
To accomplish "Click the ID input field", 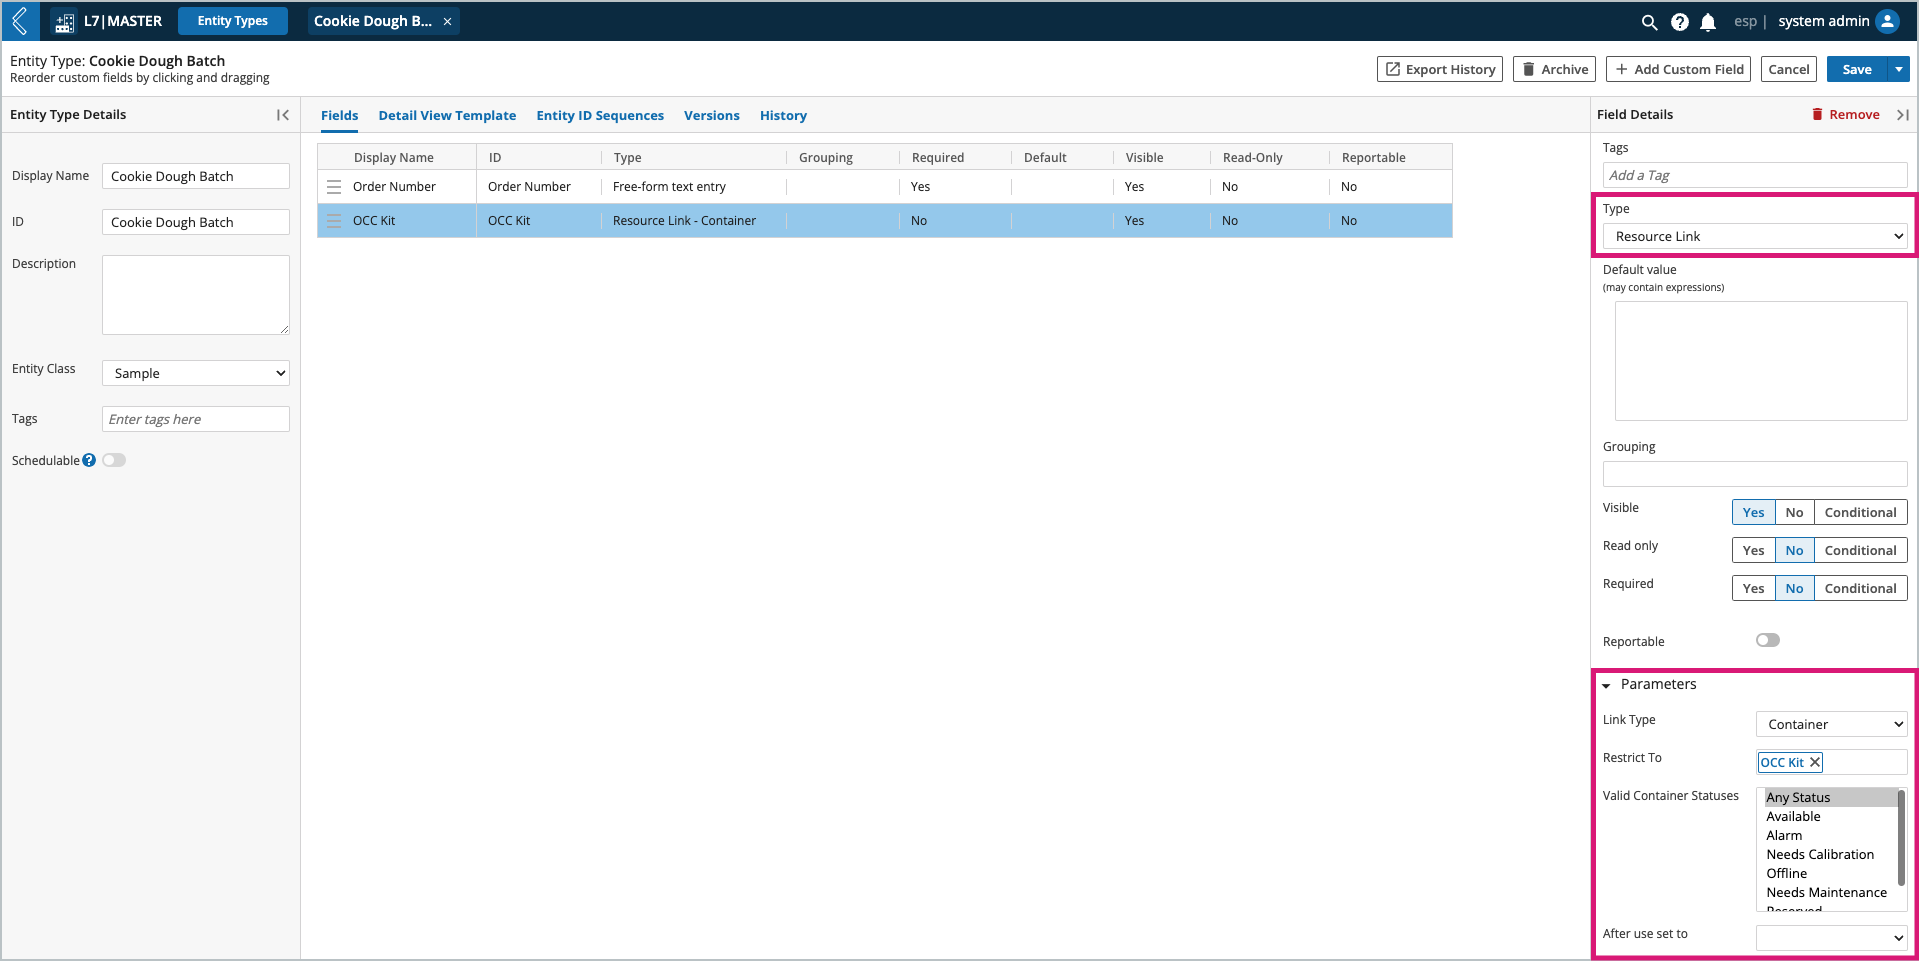I will (196, 222).
